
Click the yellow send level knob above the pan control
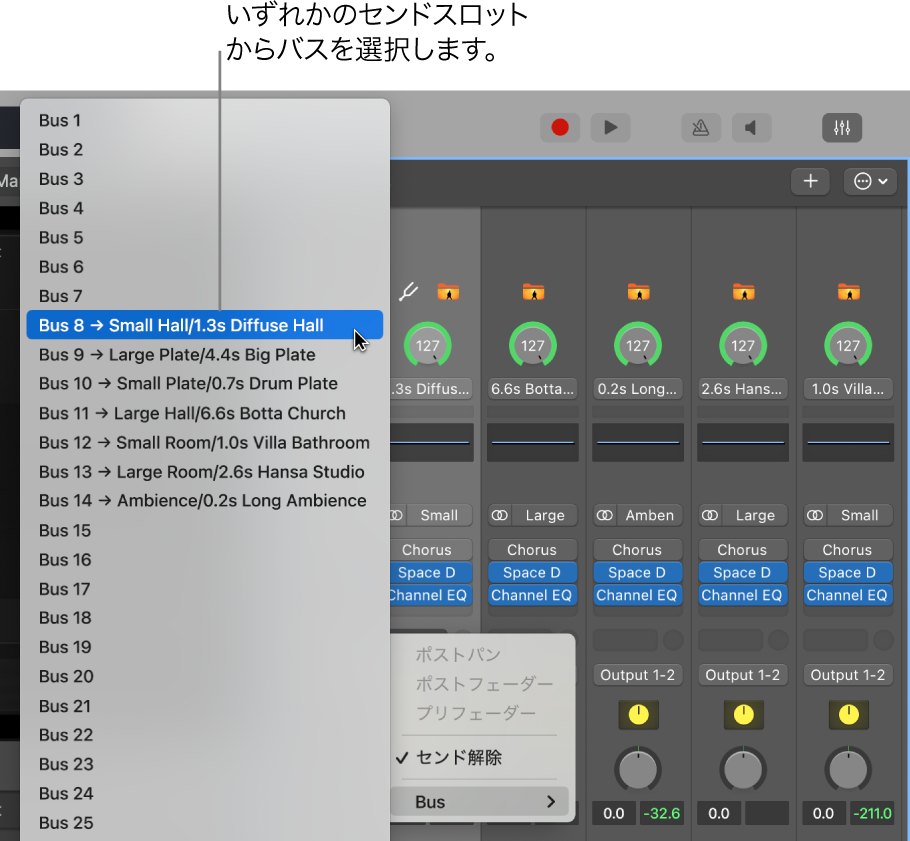tap(638, 715)
